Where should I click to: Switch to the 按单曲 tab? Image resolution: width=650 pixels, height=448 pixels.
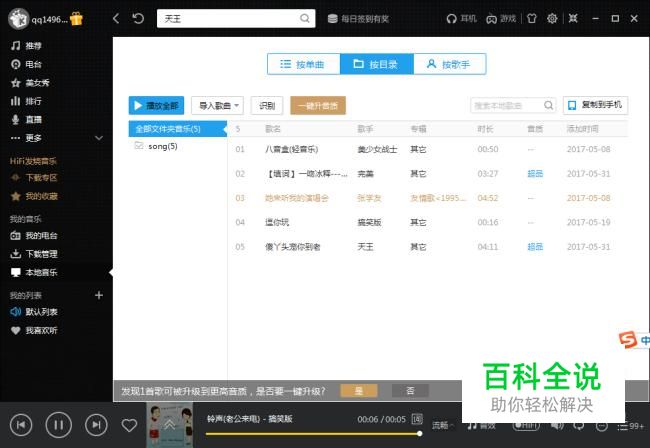click(x=303, y=64)
